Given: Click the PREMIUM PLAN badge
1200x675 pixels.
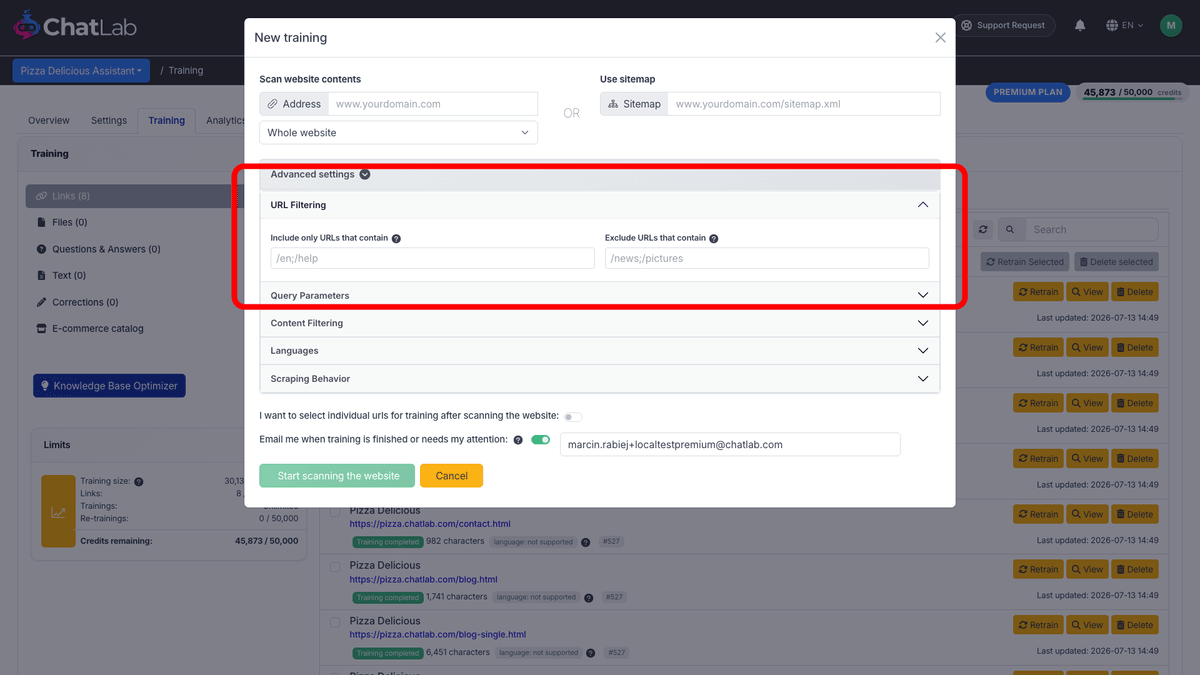Looking at the screenshot, I should 1028,92.
